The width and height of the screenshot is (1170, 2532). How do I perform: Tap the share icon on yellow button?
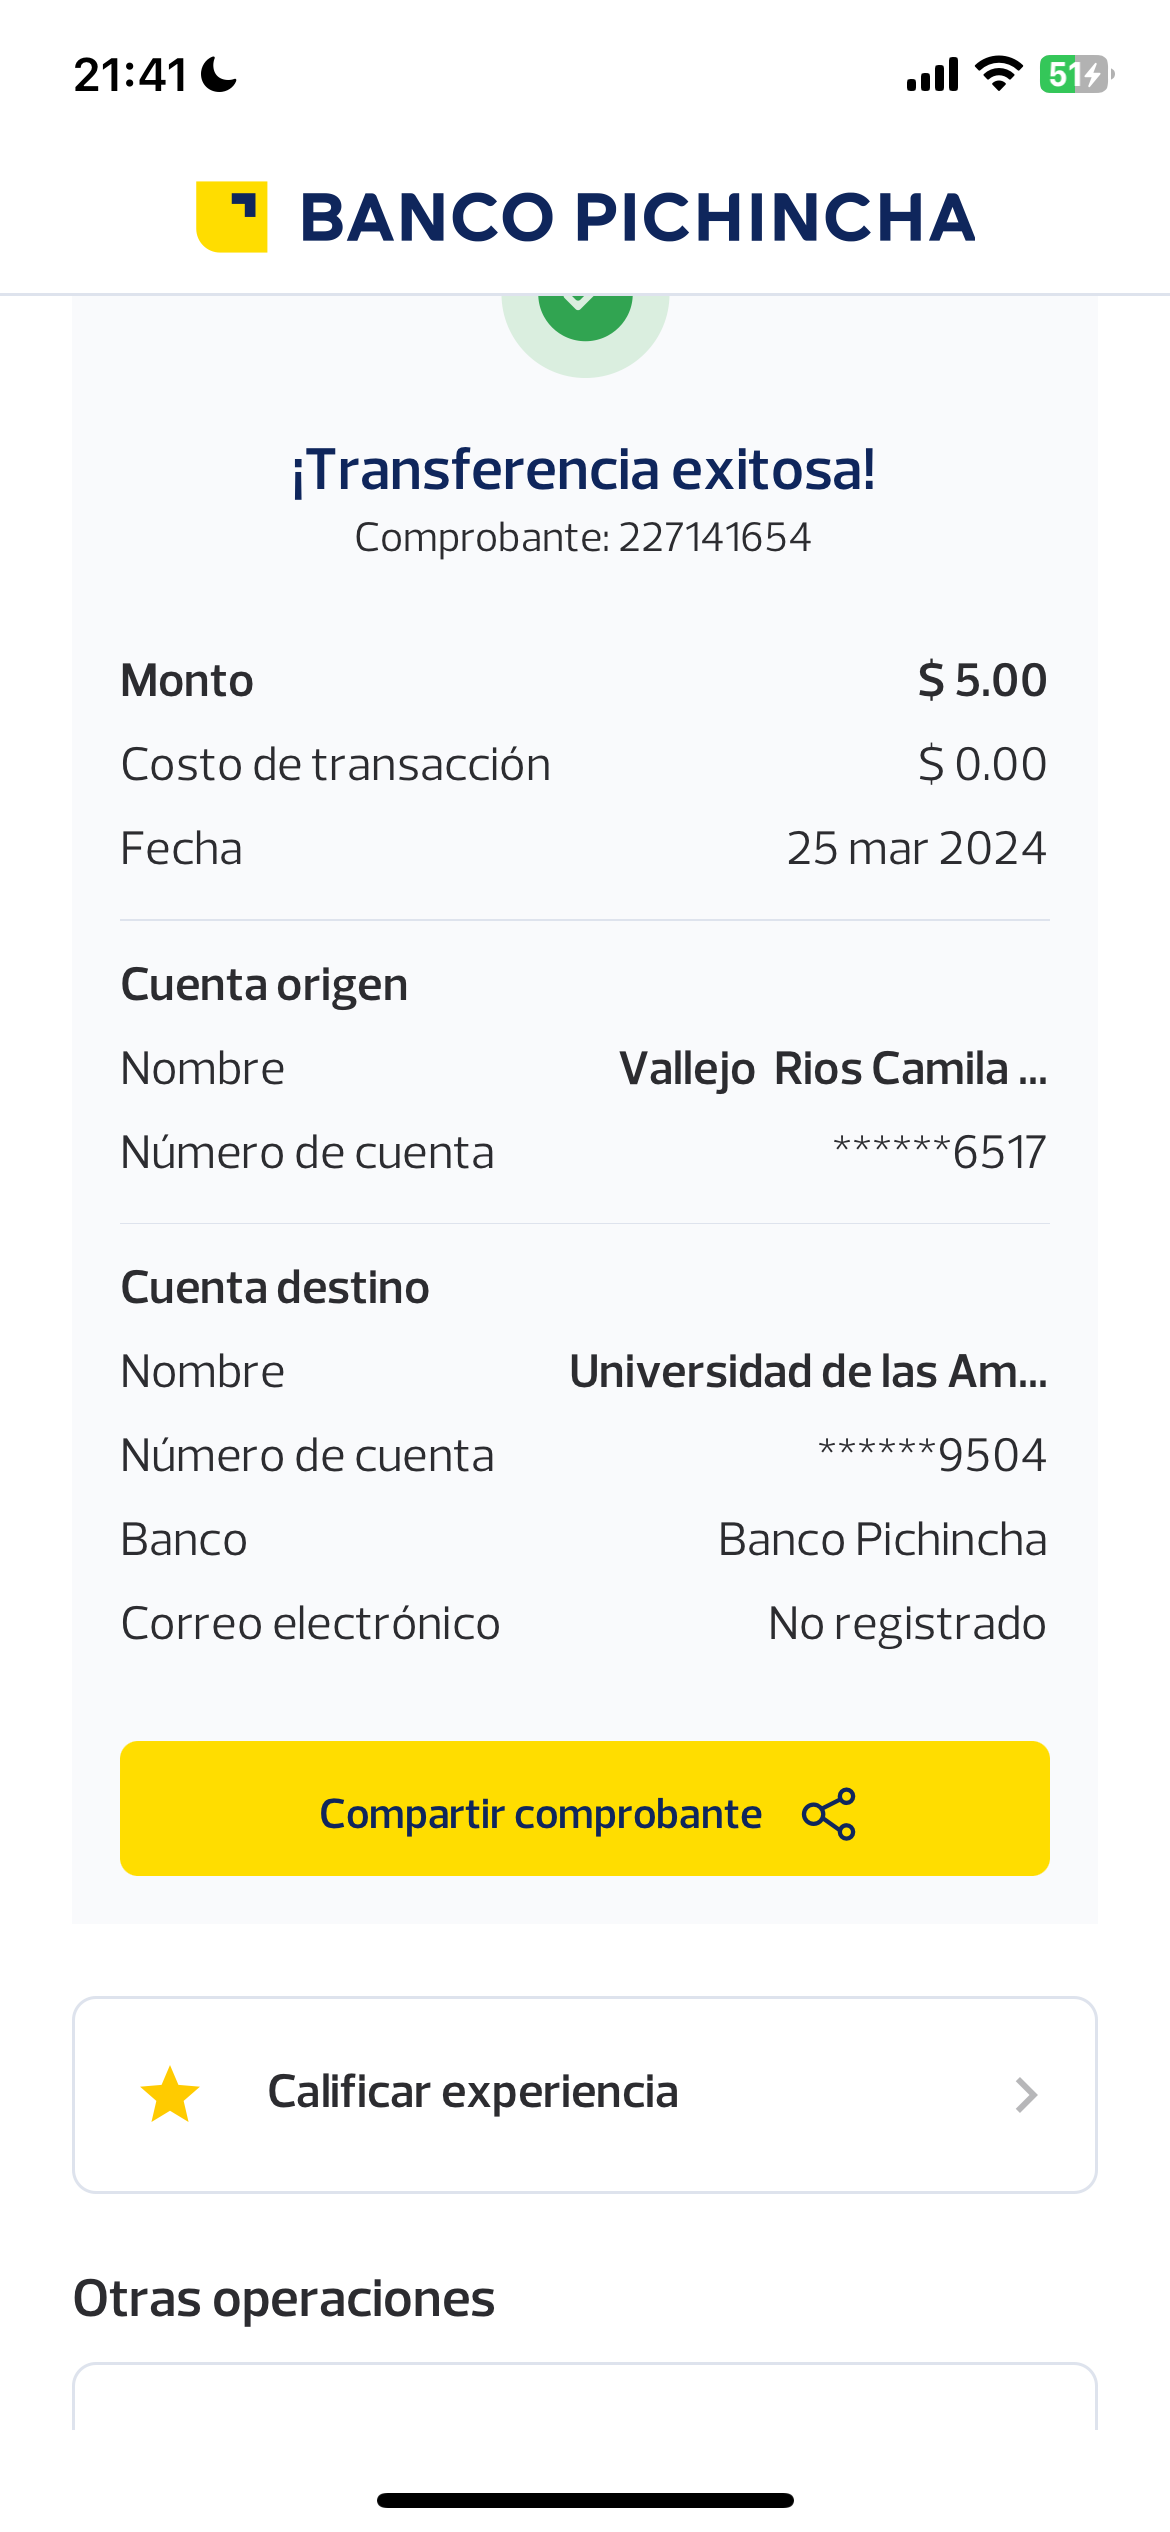[829, 1813]
